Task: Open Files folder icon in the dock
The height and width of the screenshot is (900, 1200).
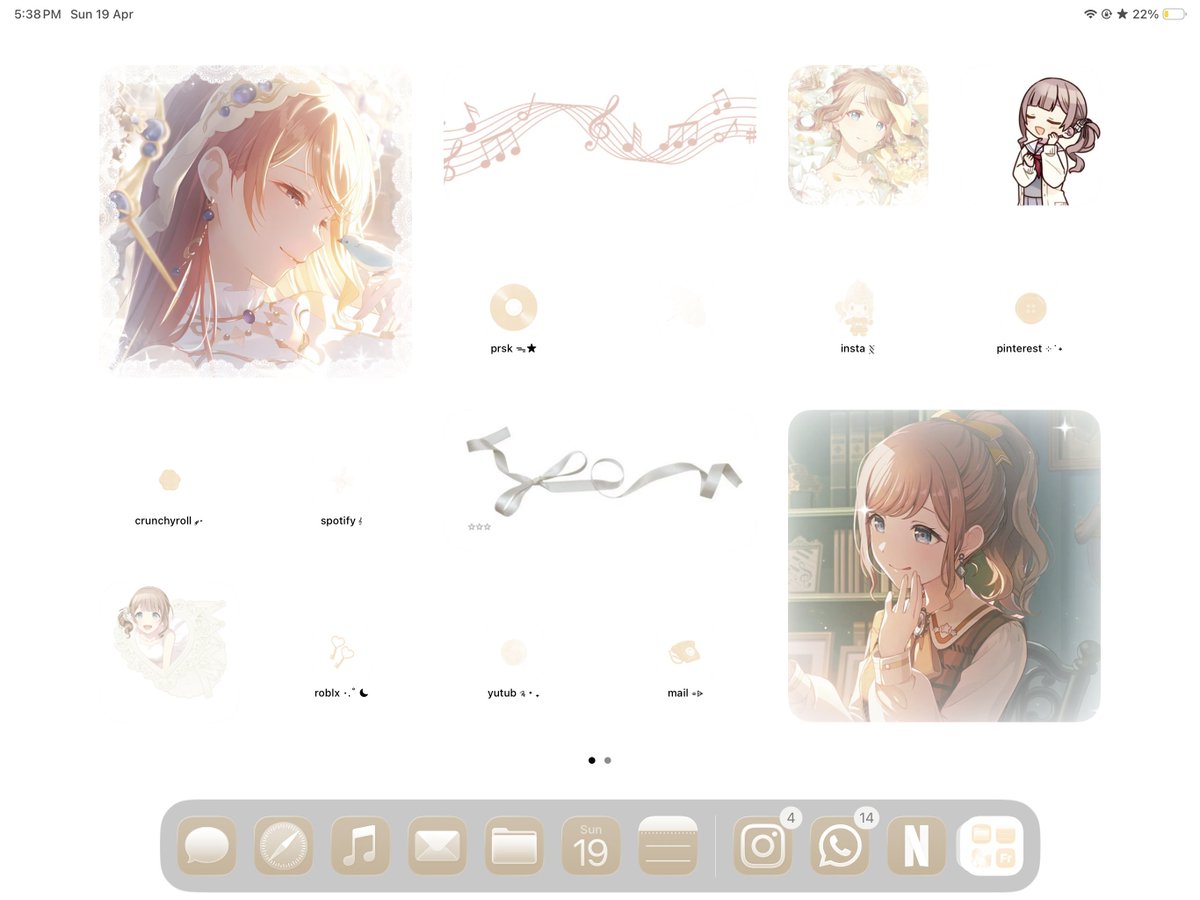Action: (514, 846)
